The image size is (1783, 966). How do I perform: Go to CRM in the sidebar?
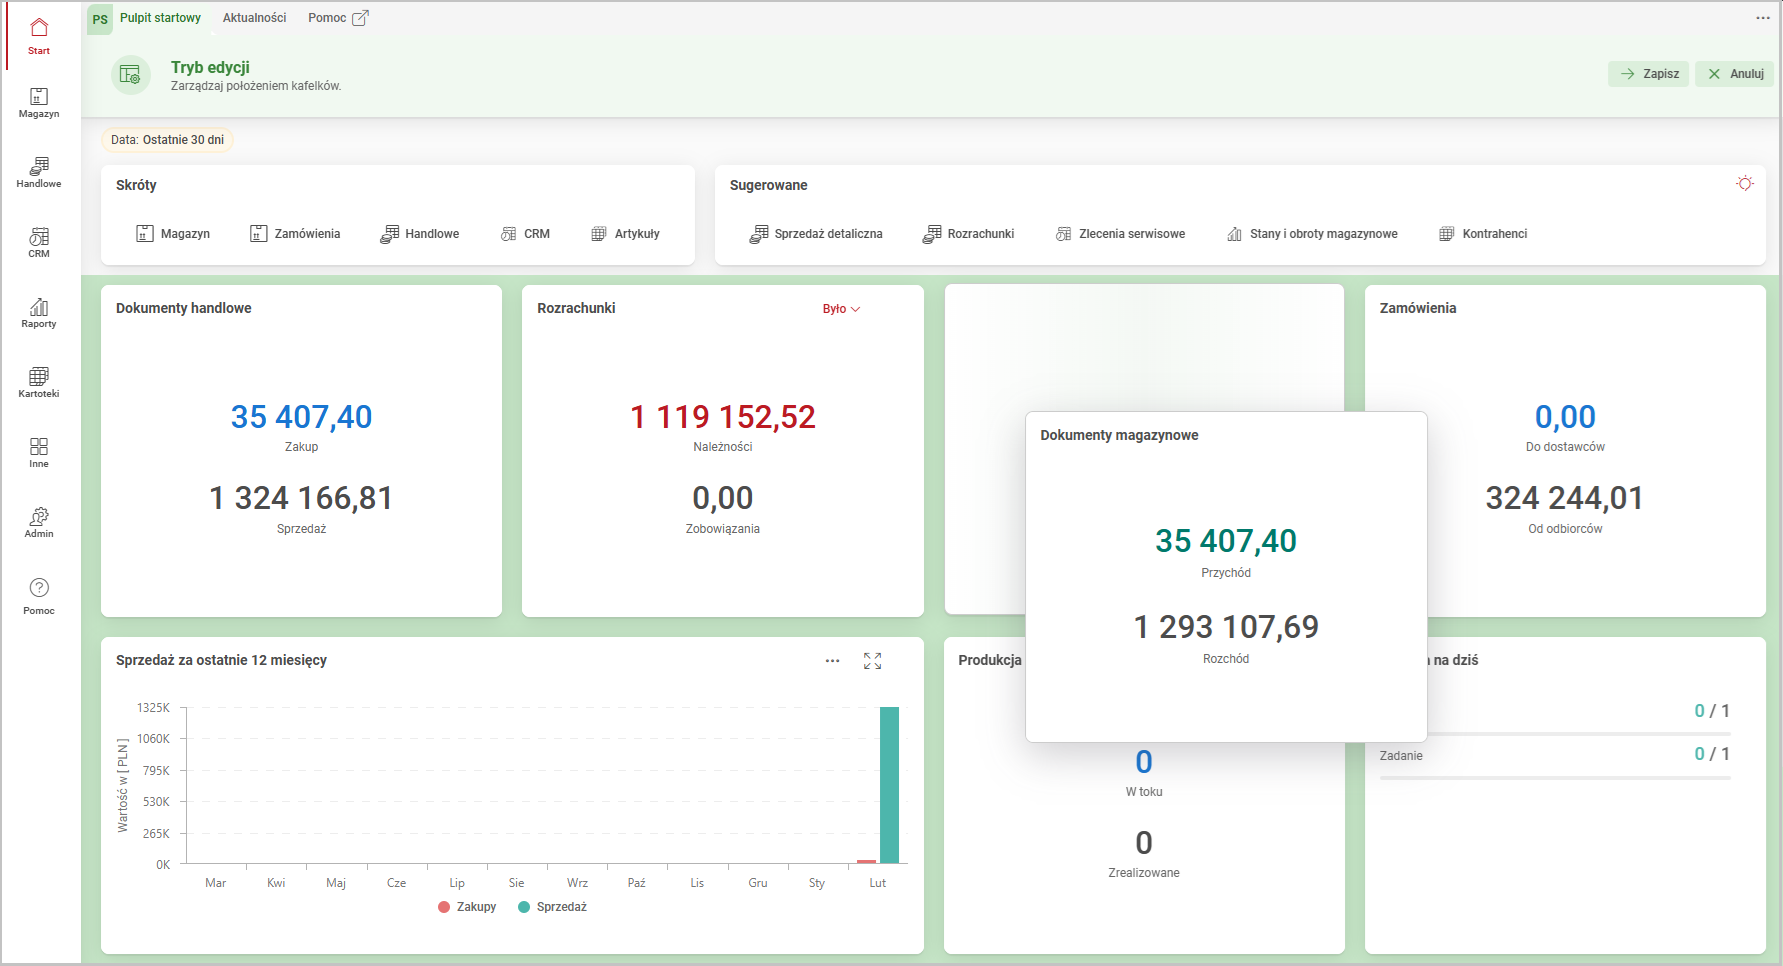[39, 242]
